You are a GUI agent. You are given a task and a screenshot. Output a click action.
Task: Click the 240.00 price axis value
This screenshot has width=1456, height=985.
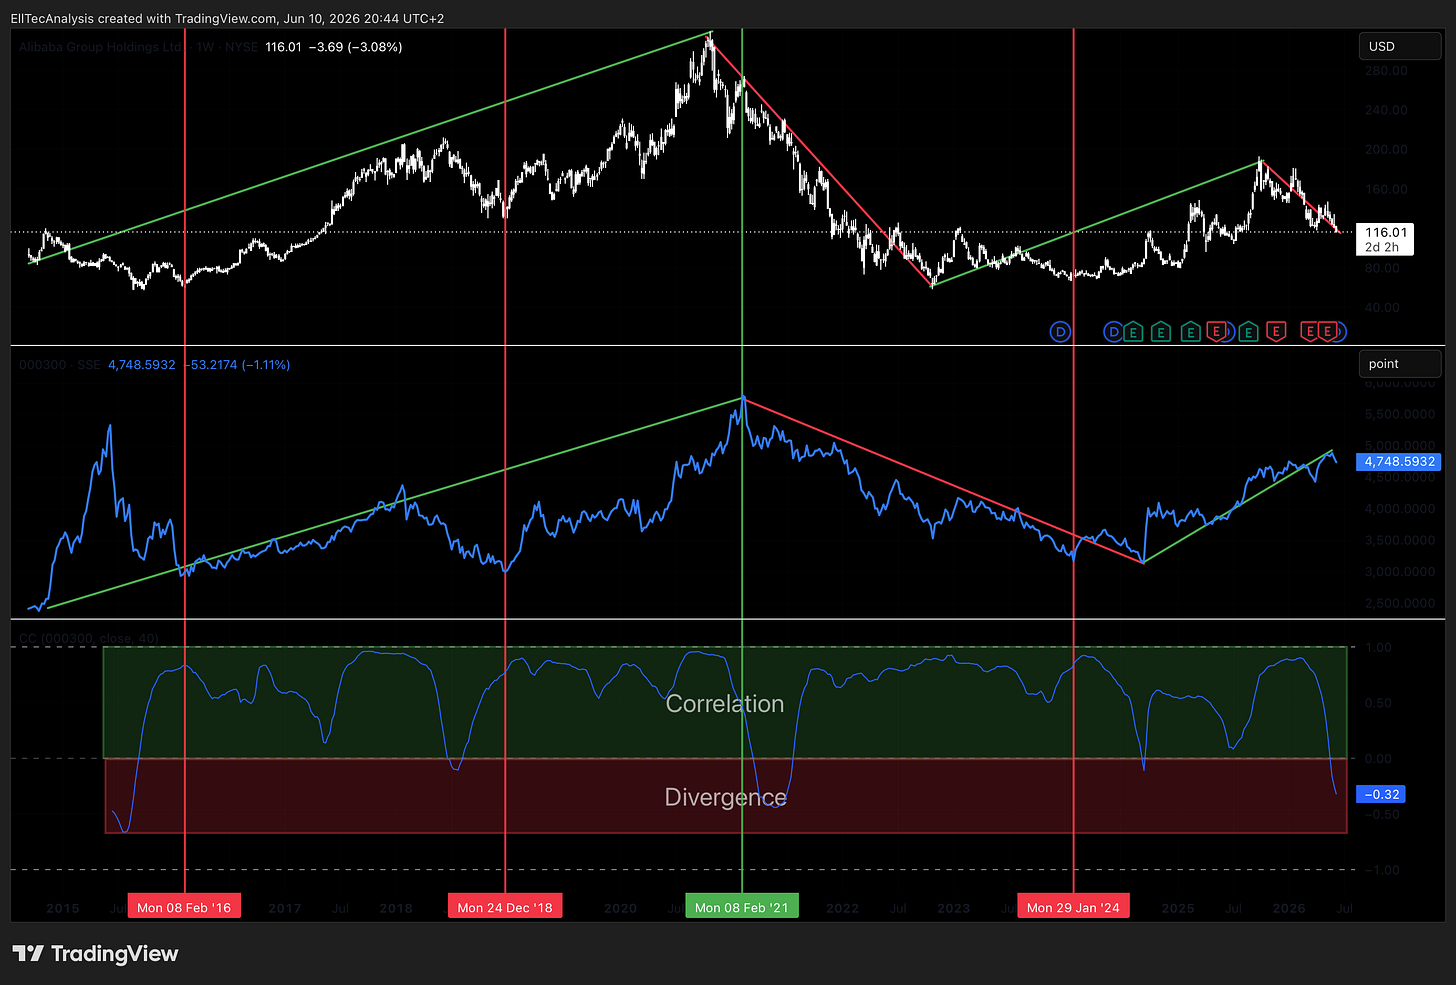click(1386, 110)
